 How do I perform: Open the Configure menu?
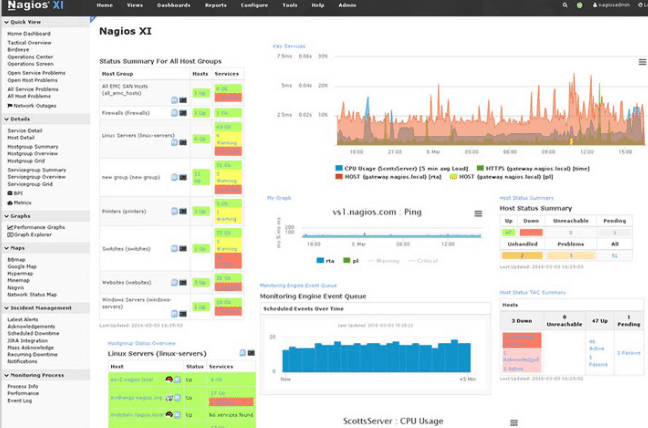click(254, 5)
